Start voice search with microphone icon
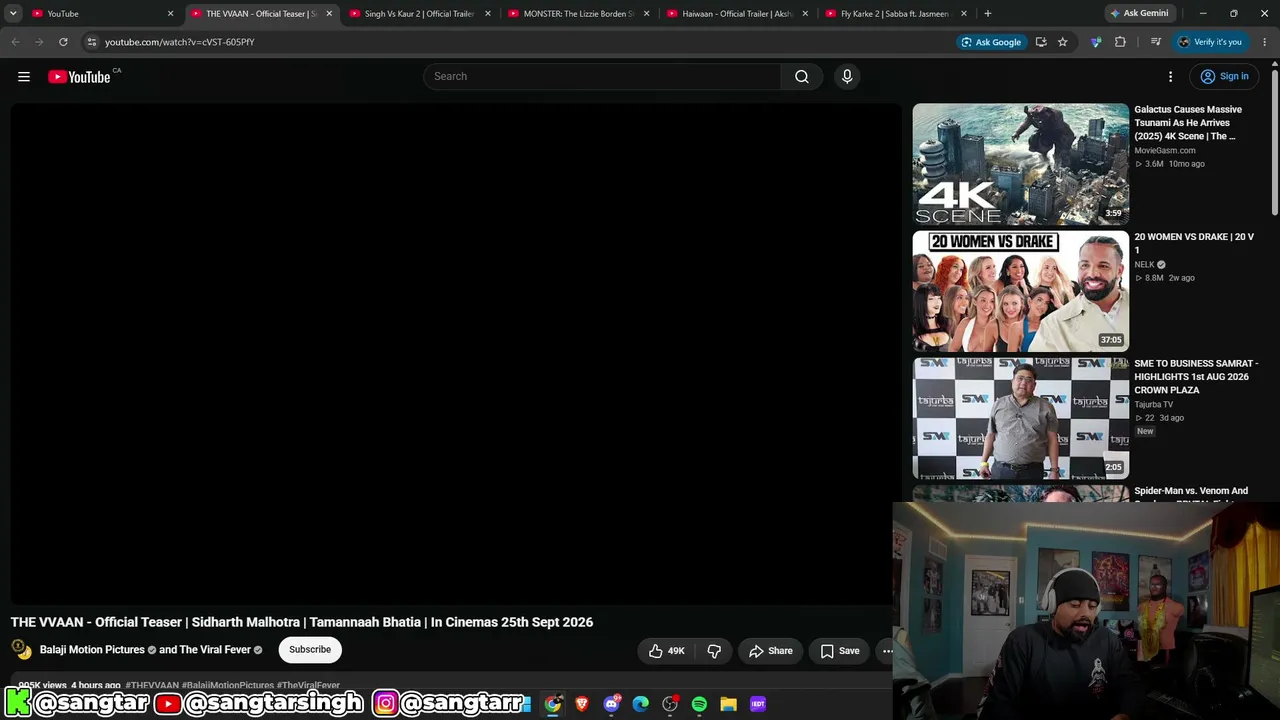The width and height of the screenshot is (1280, 720). (847, 77)
